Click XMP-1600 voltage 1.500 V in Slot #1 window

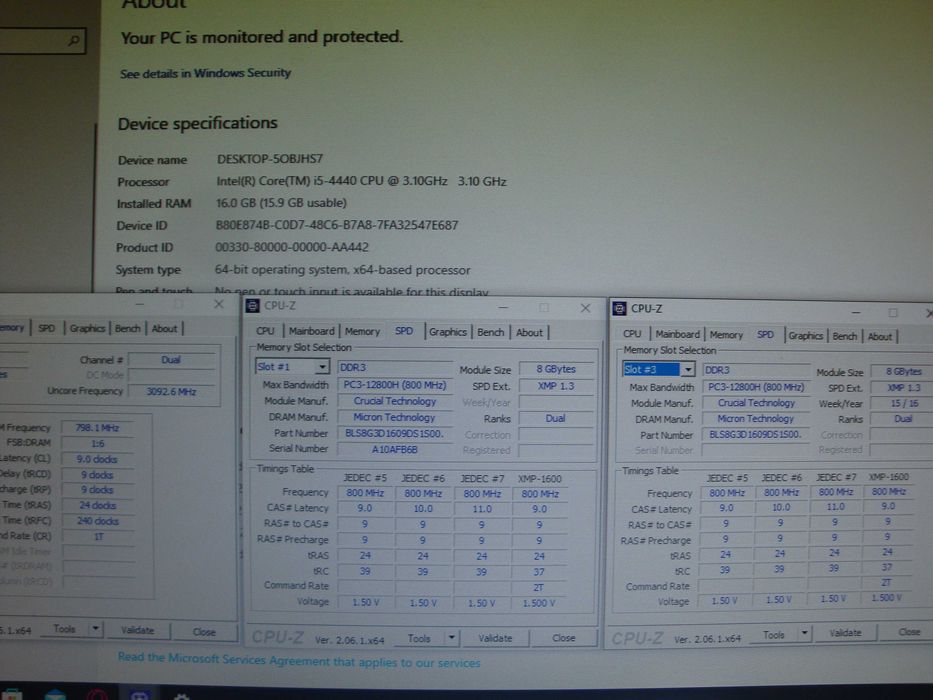pyautogui.click(x=538, y=603)
